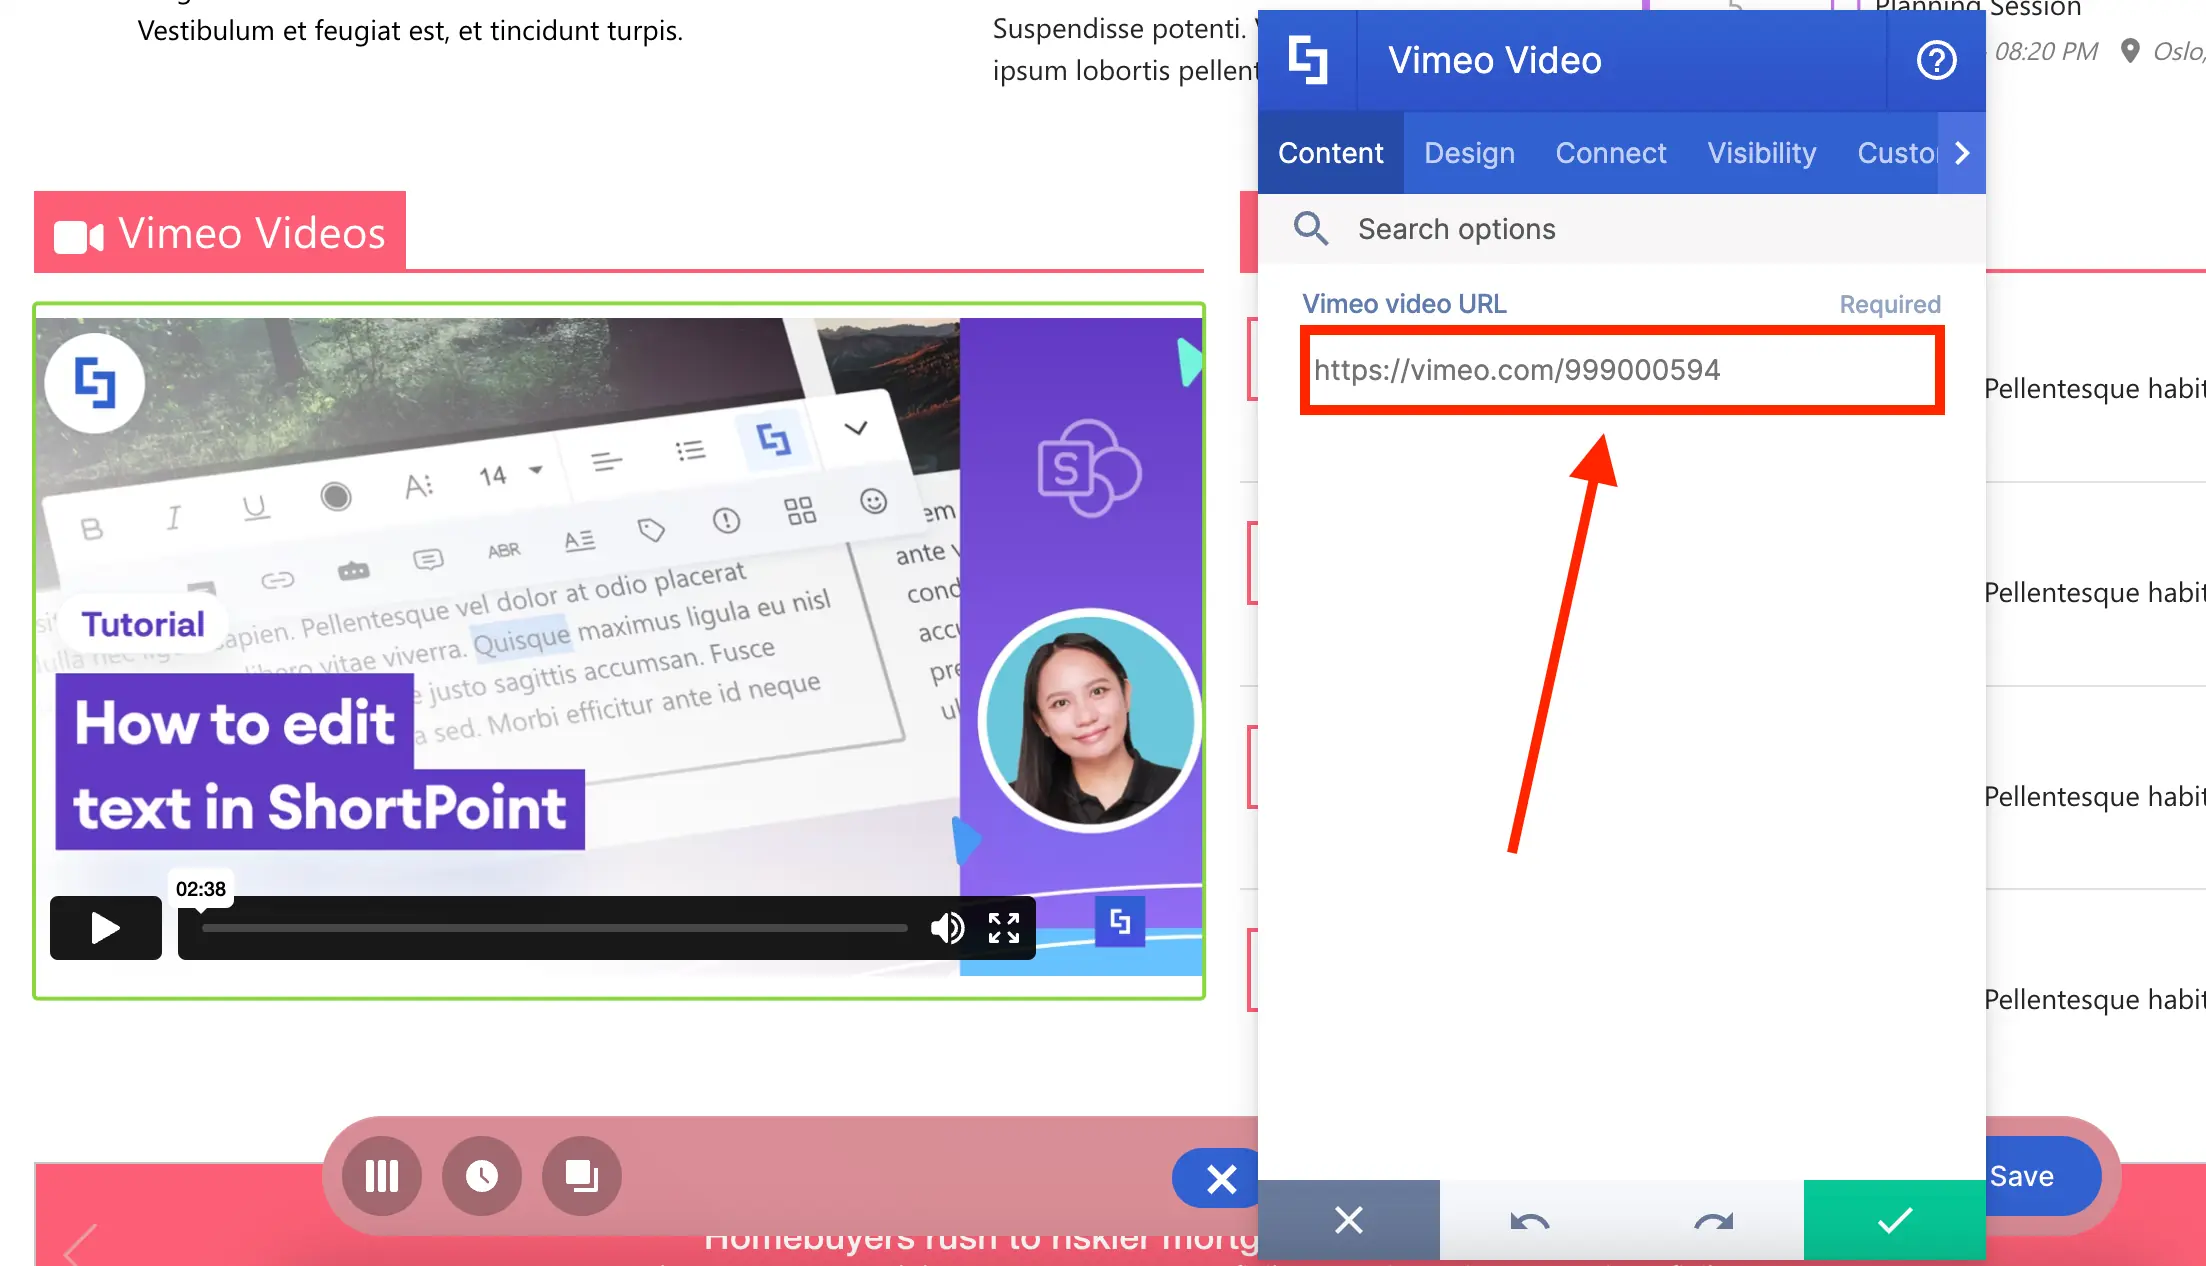Click the previous arrow on the bottom news slider
The width and height of the screenshot is (2206, 1266).
pyautogui.click(x=80, y=1245)
